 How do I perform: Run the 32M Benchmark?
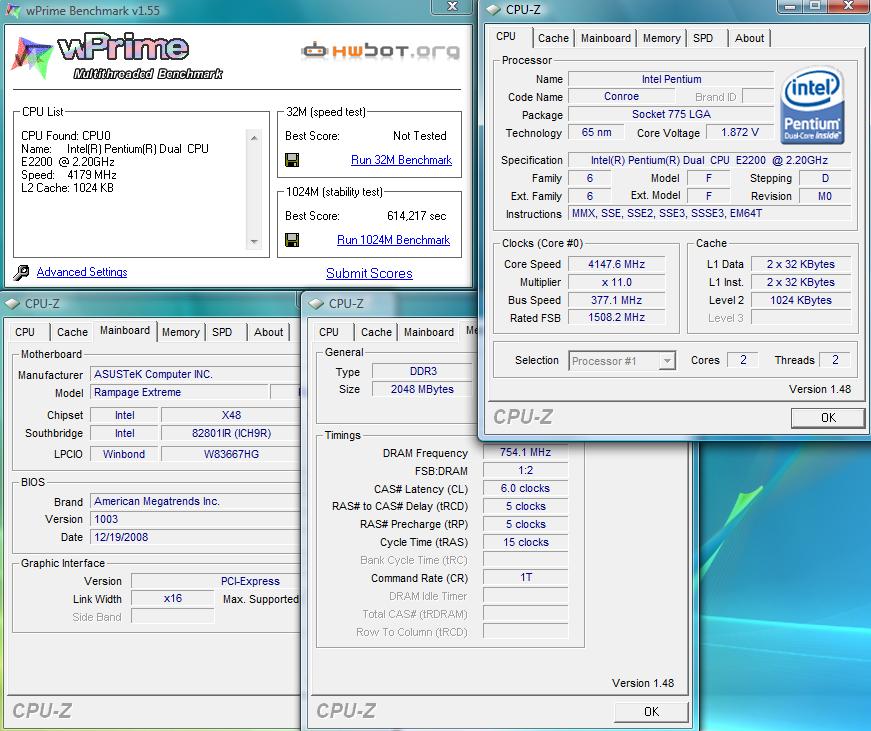point(401,160)
